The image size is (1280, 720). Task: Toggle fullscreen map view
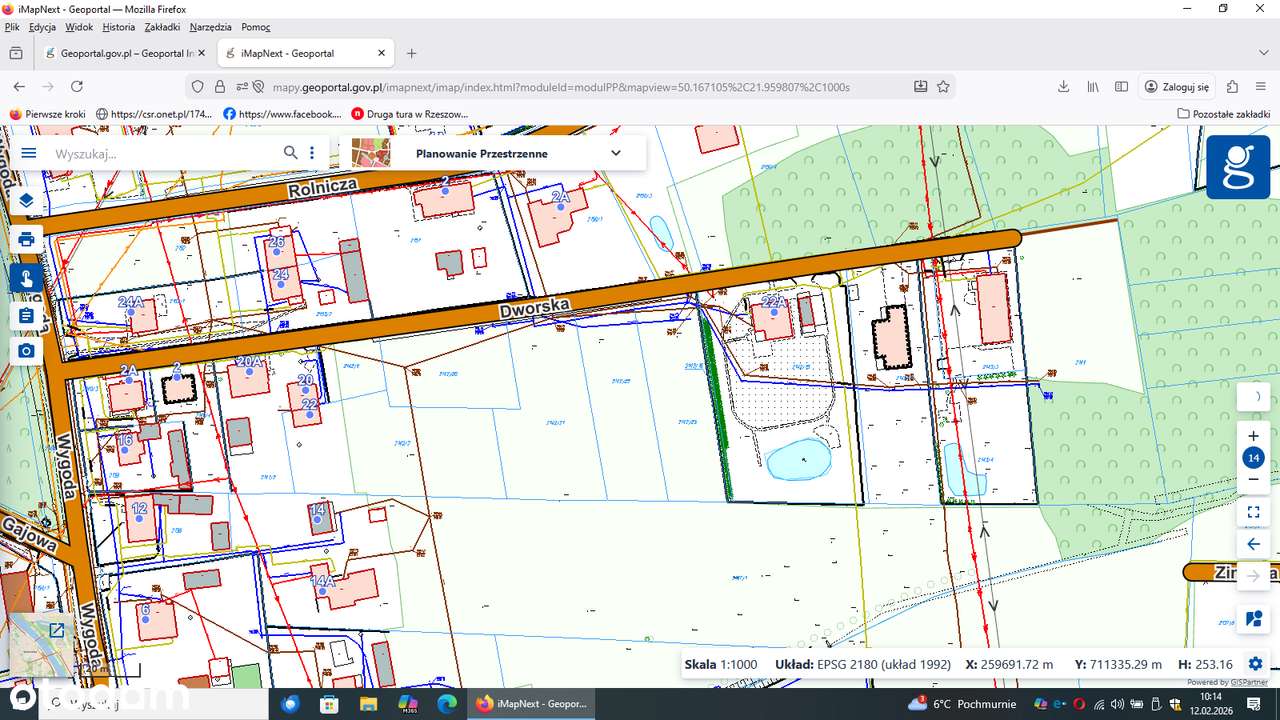(1253, 512)
